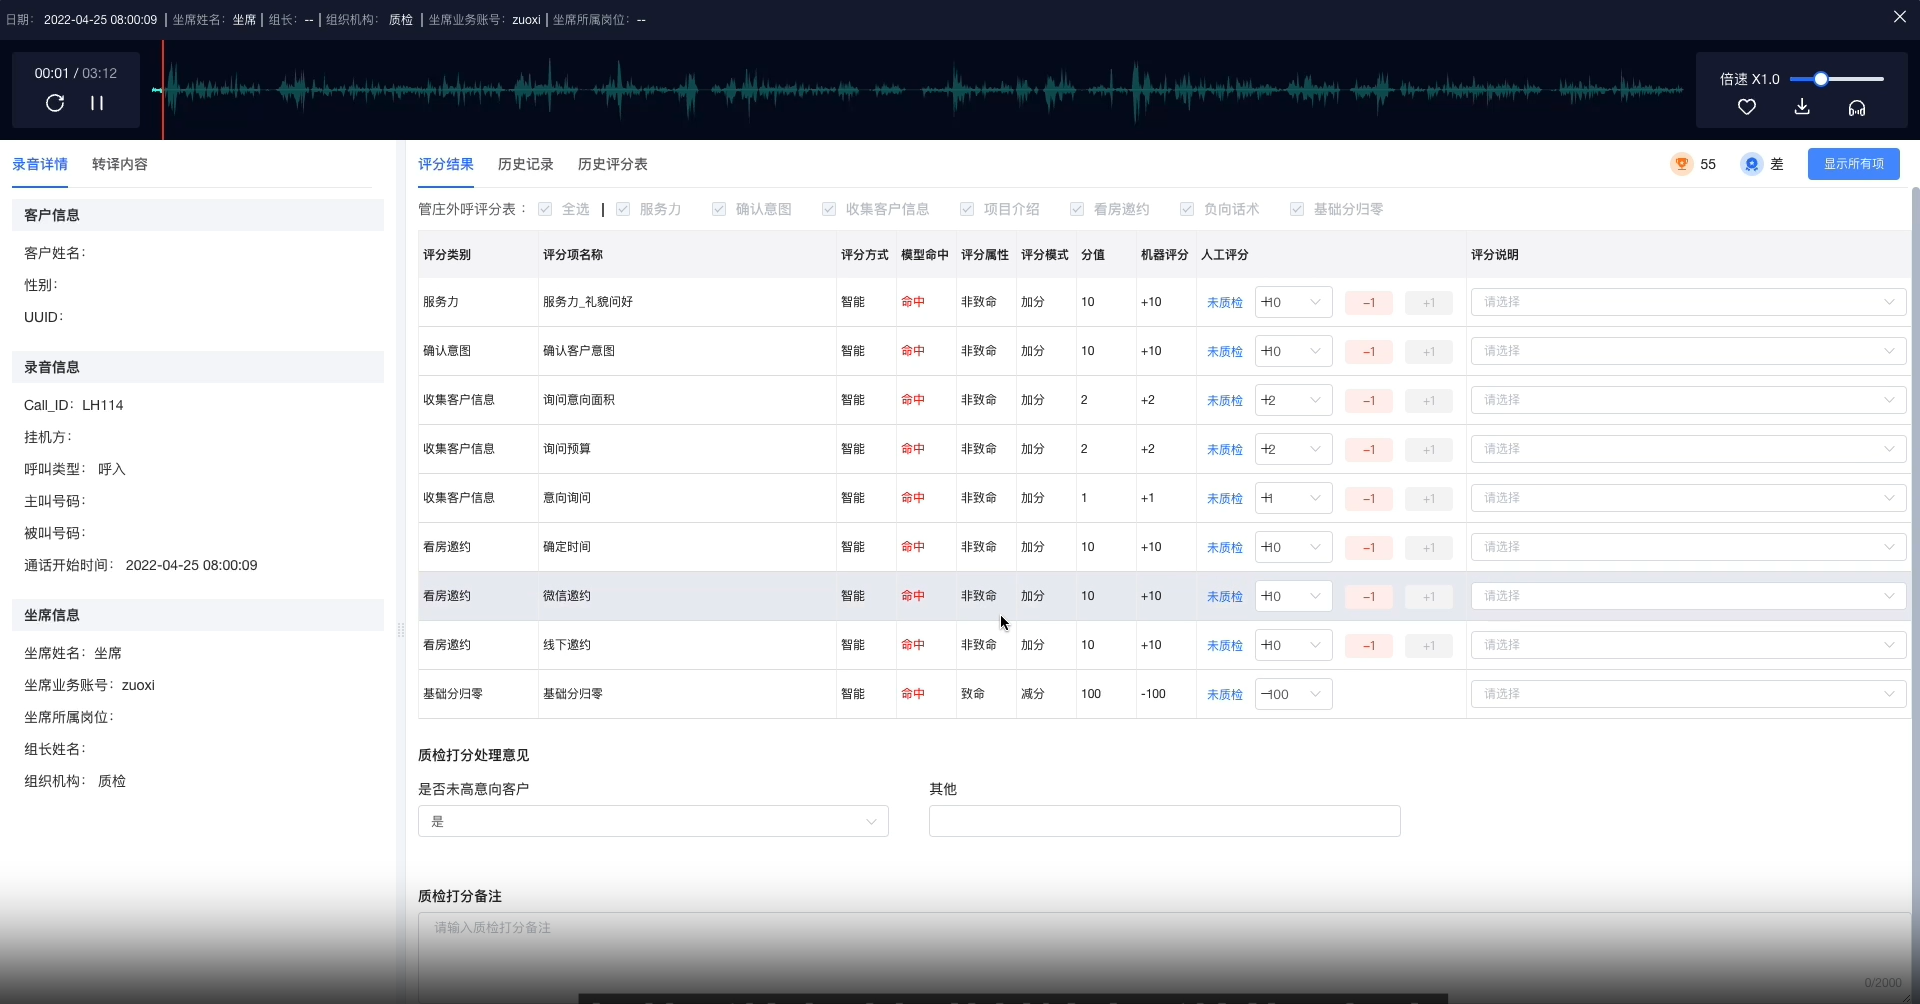The image size is (1920, 1004).
Task: Open 评分说明 dropdown for 确定时间
Action: [1688, 547]
